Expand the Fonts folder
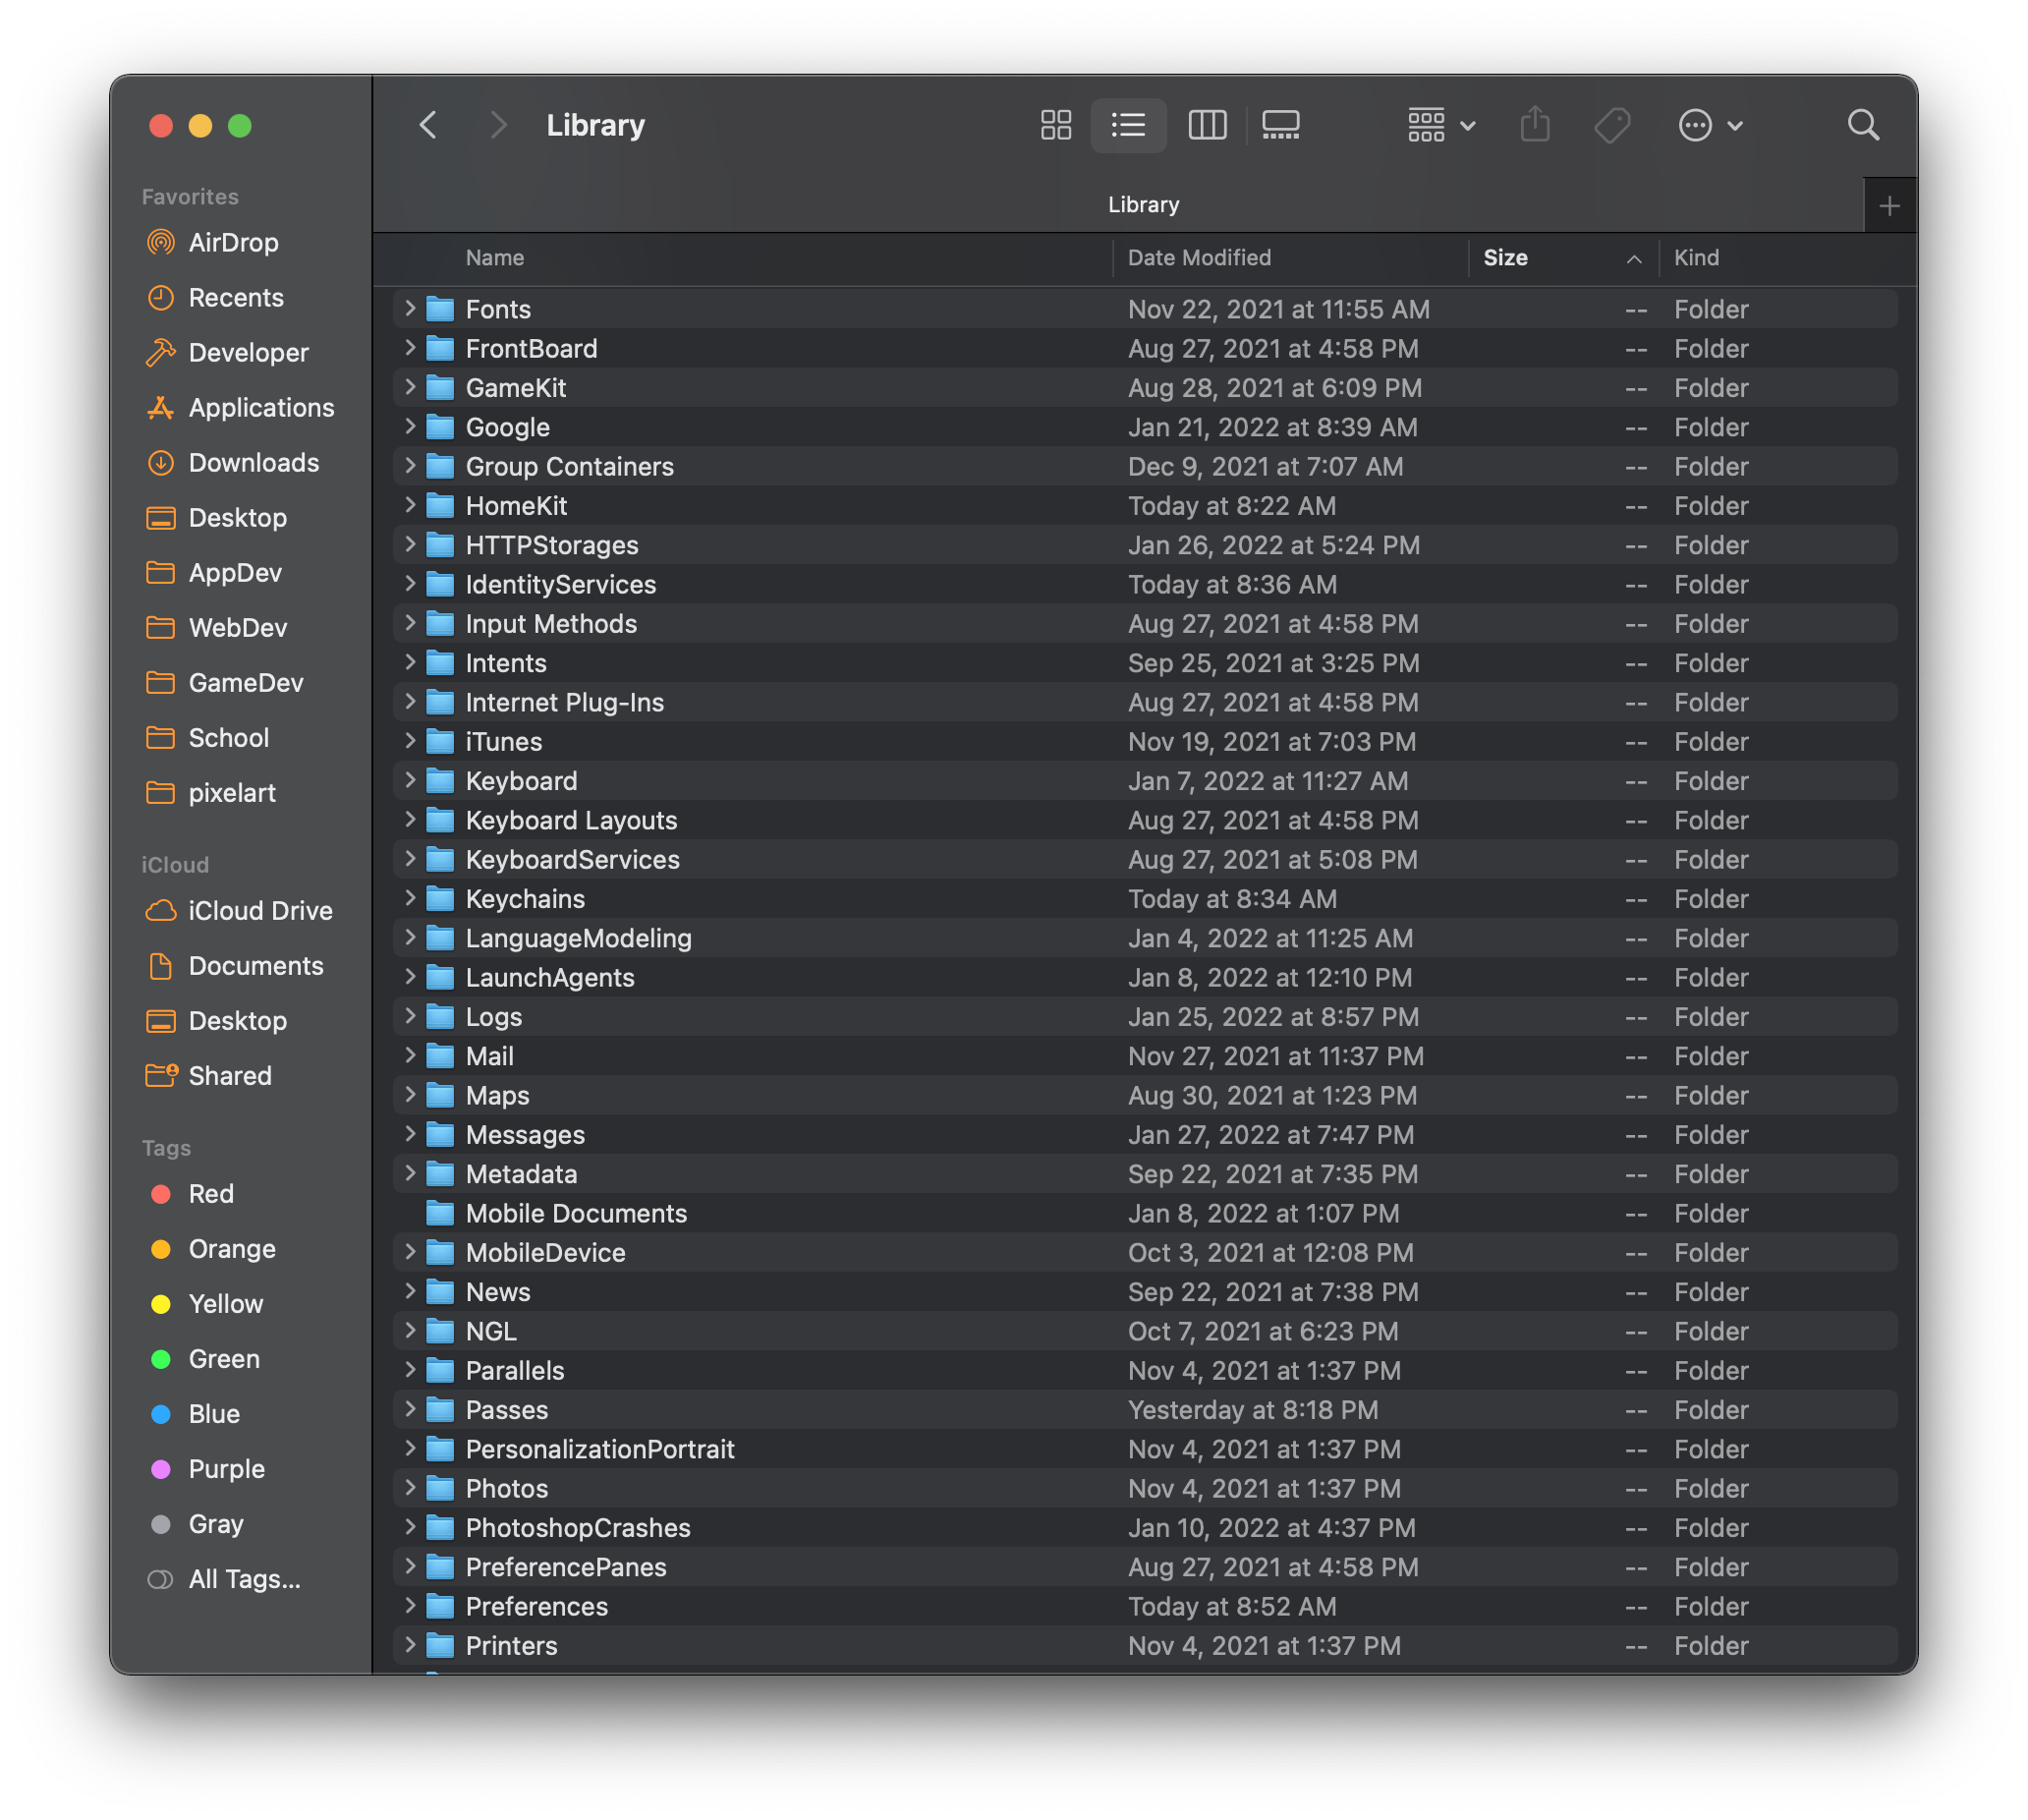Image resolution: width=2028 pixels, height=1820 pixels. (x=409, y=309)
